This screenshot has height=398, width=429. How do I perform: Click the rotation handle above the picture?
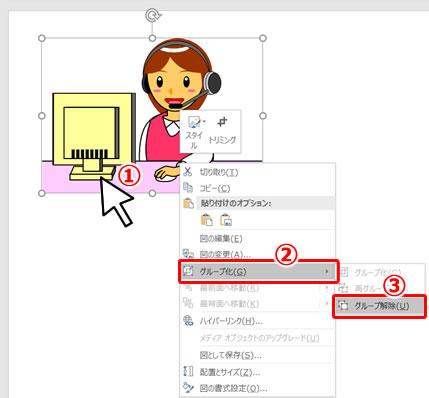pos(153,15)
